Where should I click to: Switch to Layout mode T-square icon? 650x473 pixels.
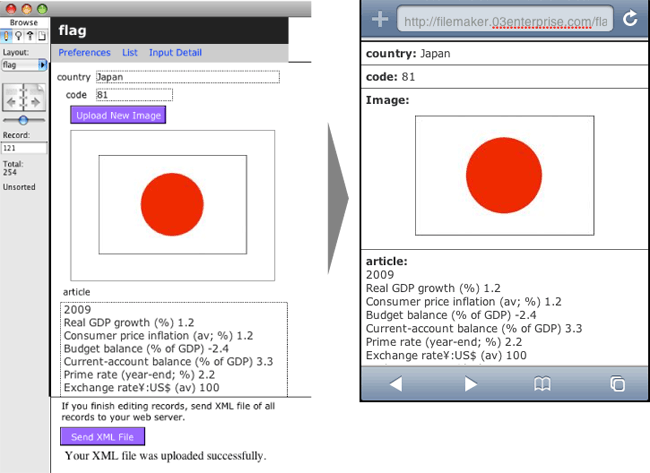point(30,36)
